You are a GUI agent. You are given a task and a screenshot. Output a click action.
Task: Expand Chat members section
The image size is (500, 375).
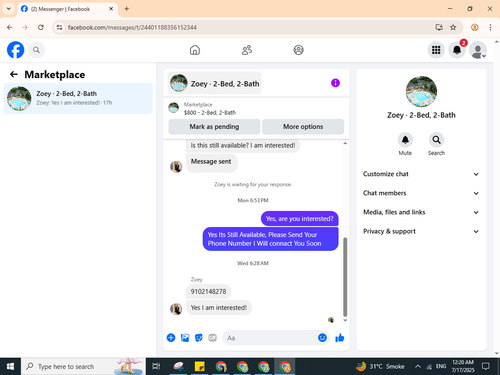point(421,193)
